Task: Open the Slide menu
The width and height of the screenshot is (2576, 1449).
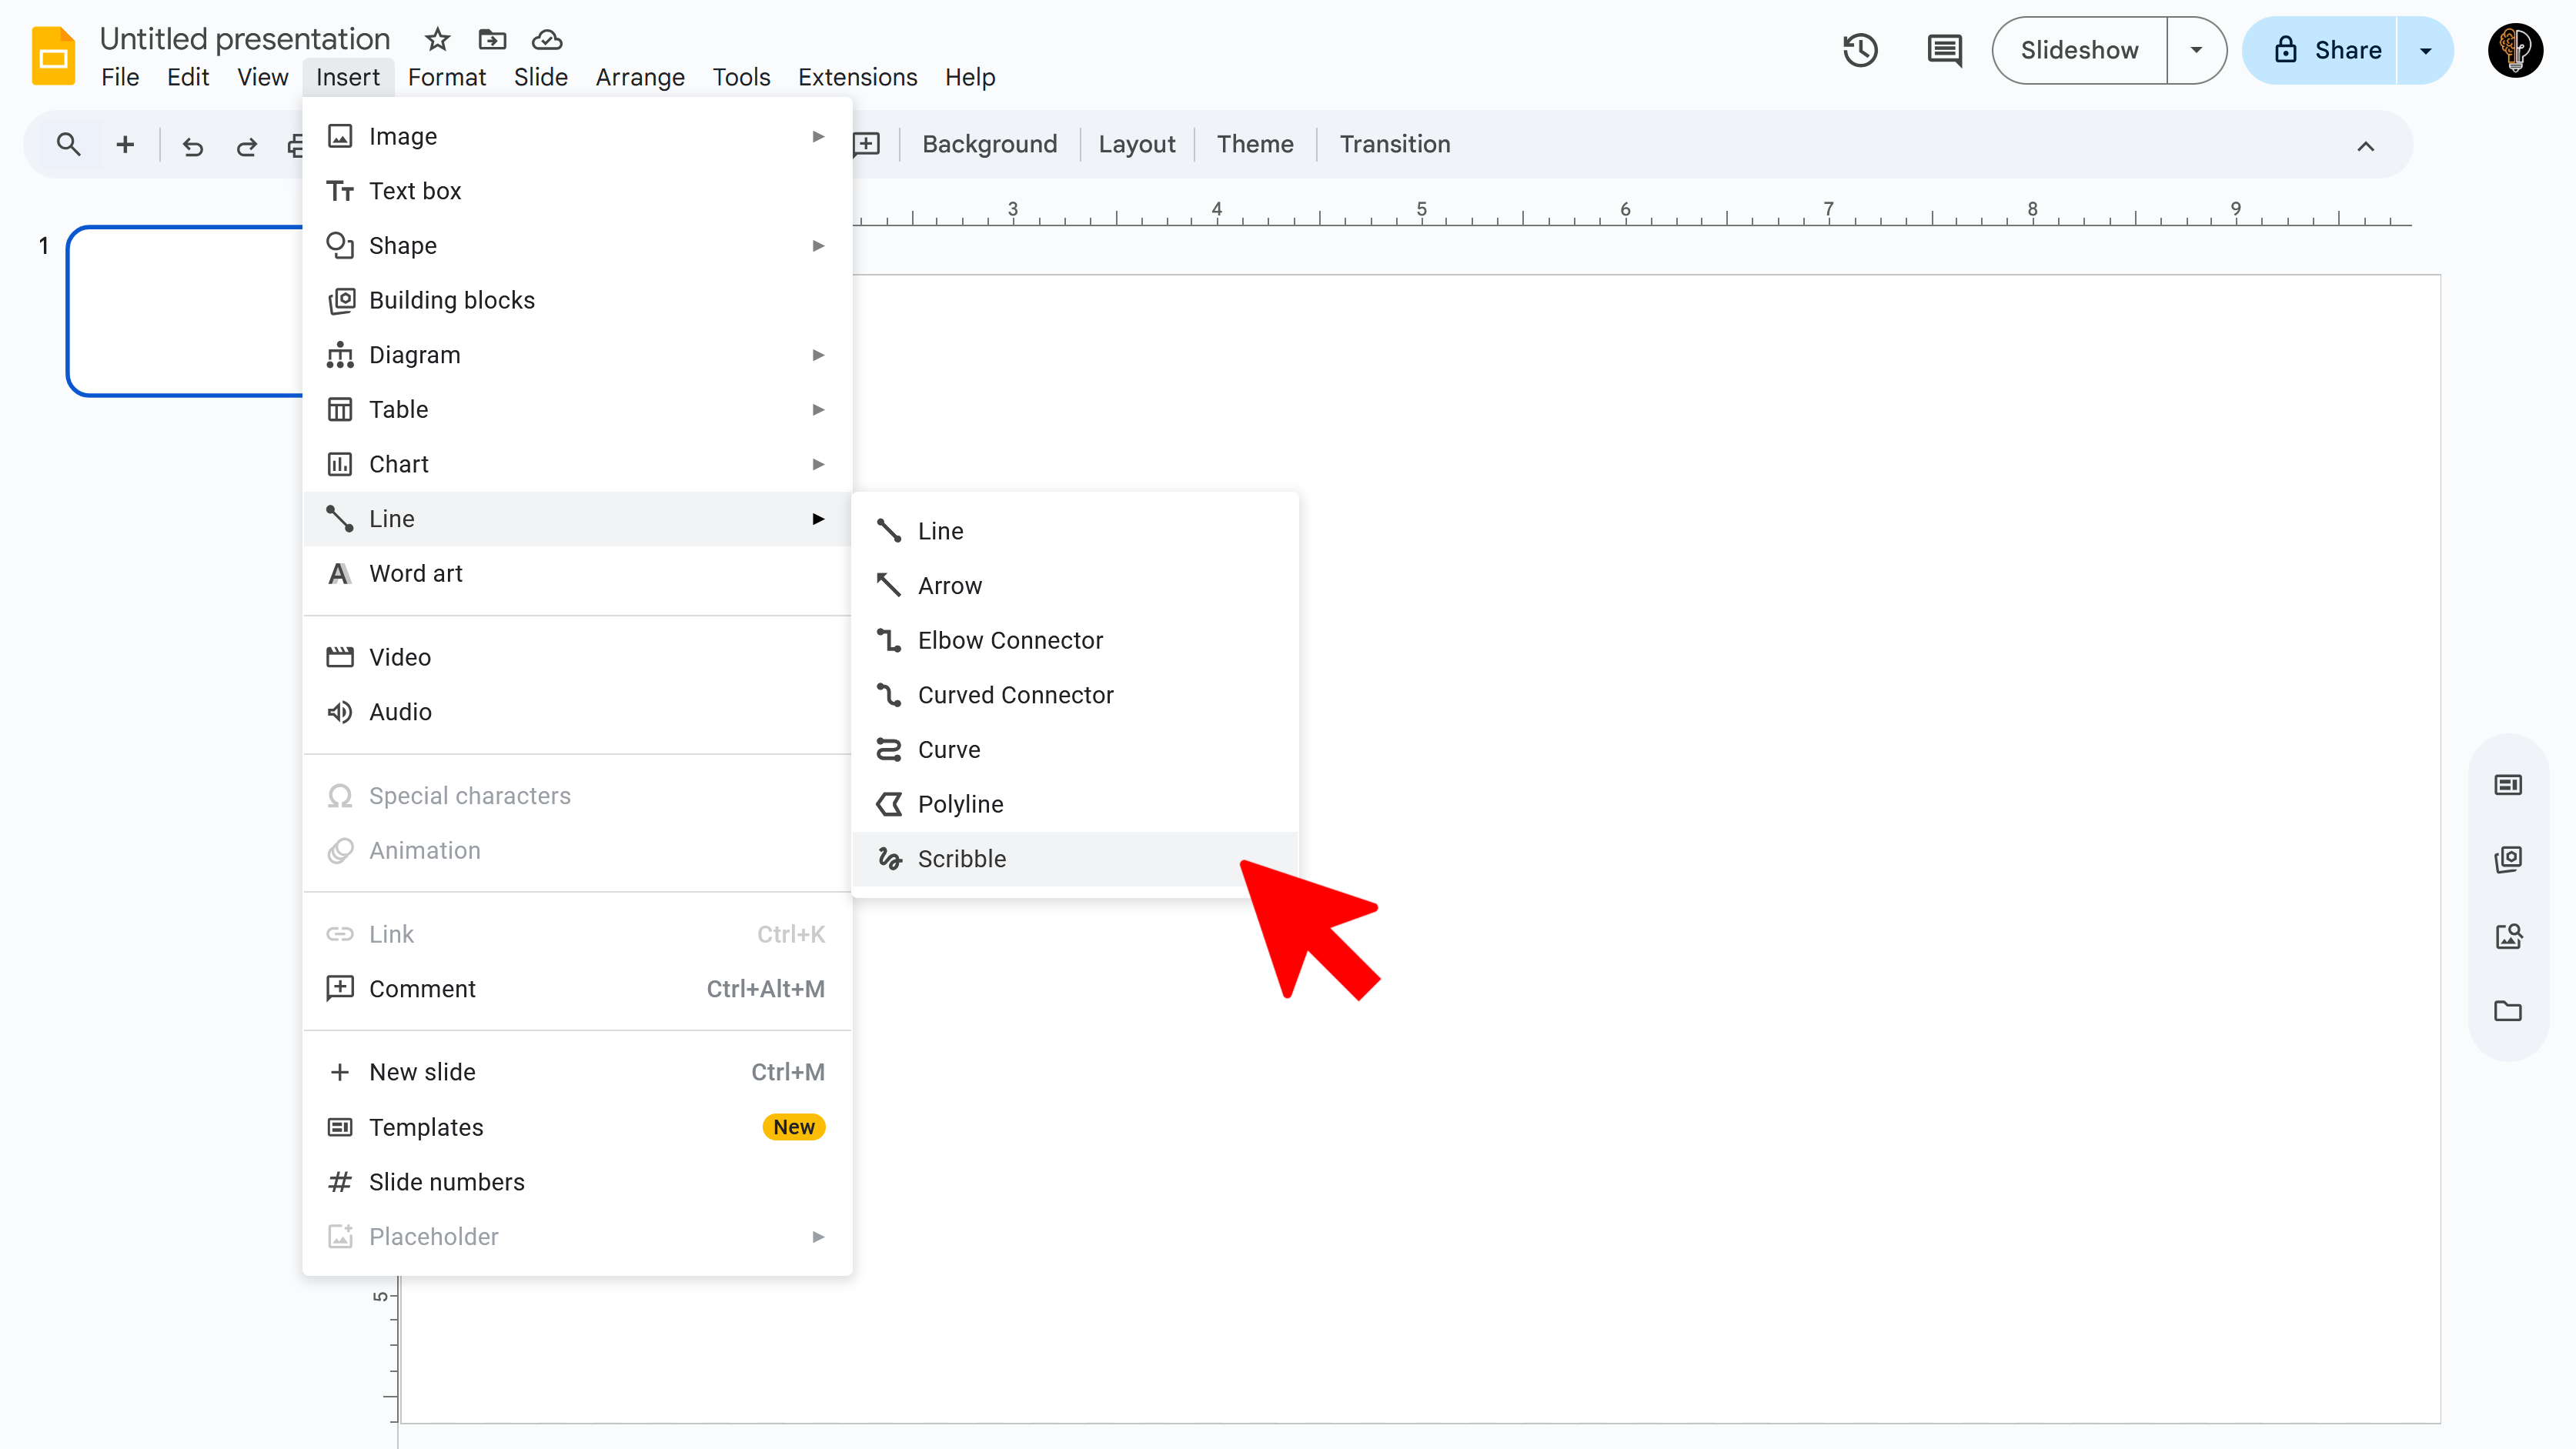Action: [540, 77]
